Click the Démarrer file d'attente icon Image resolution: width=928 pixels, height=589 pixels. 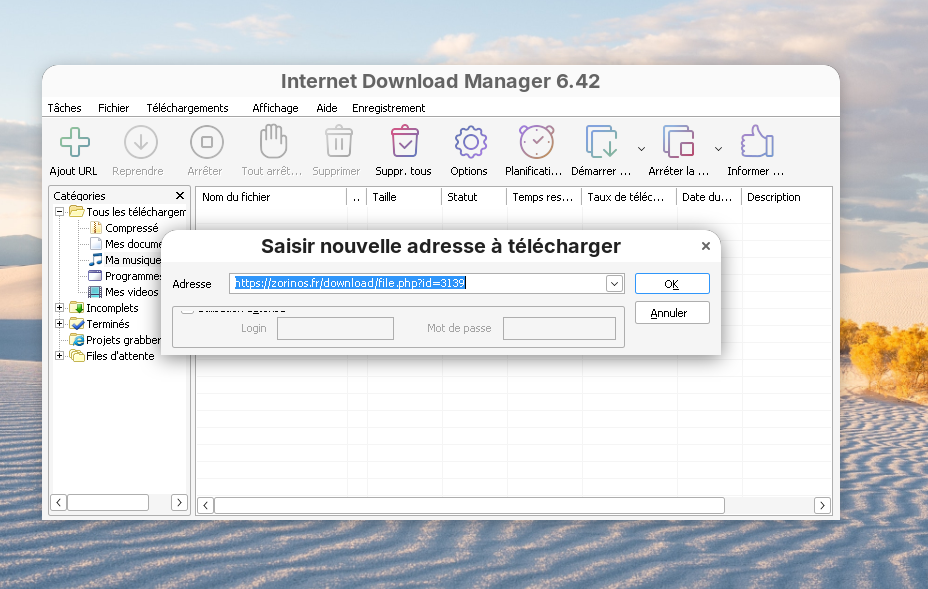coord(602,143)
